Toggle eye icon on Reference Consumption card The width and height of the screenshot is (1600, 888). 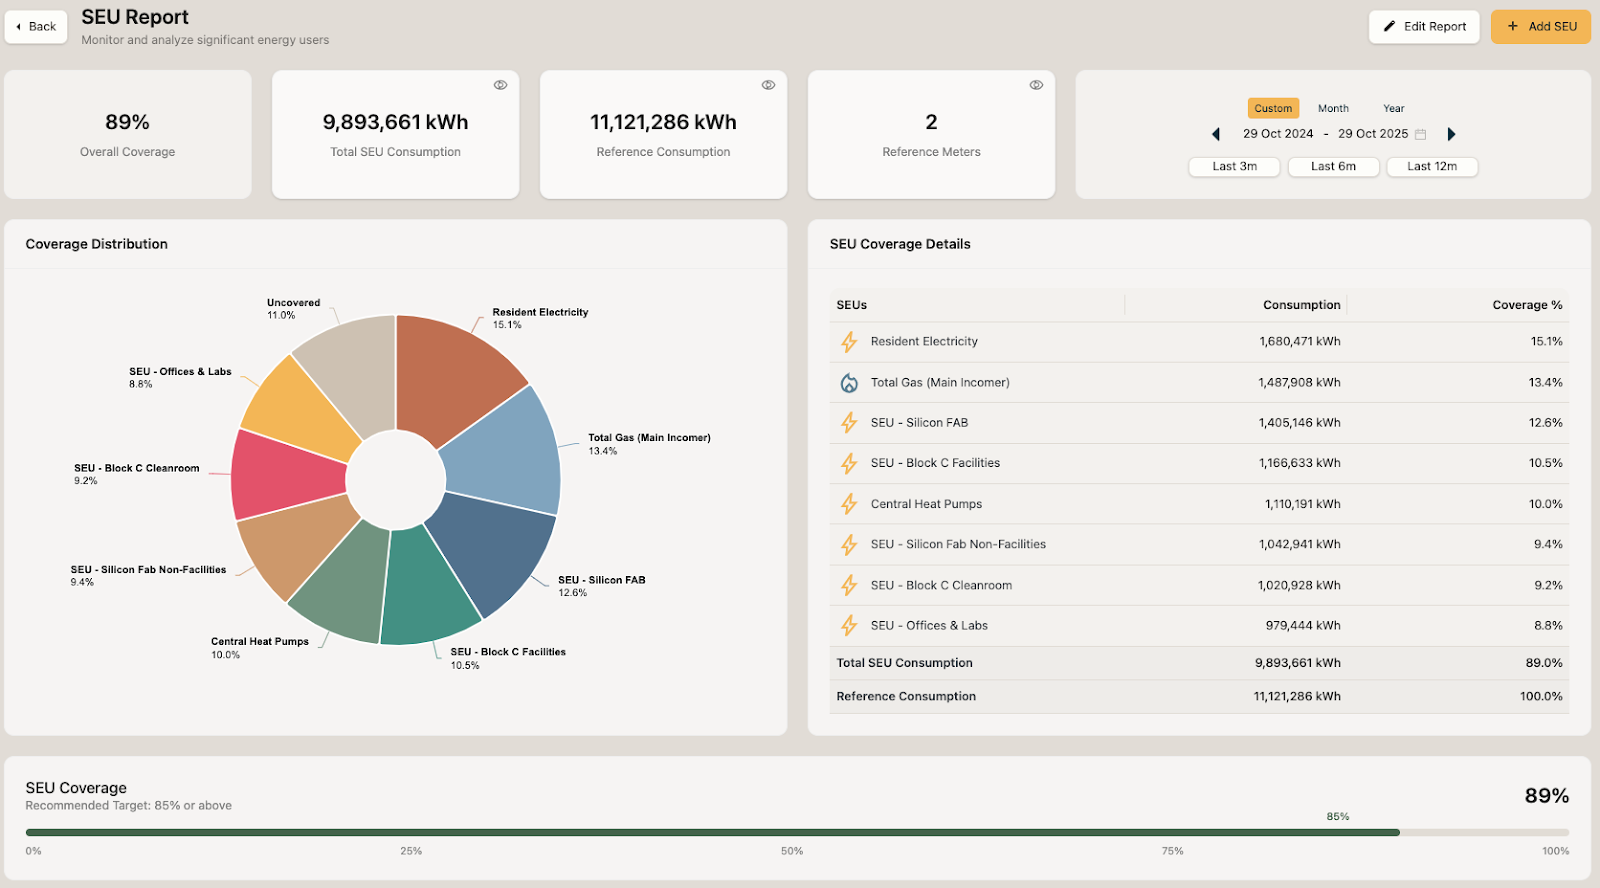tap(768, 85)
